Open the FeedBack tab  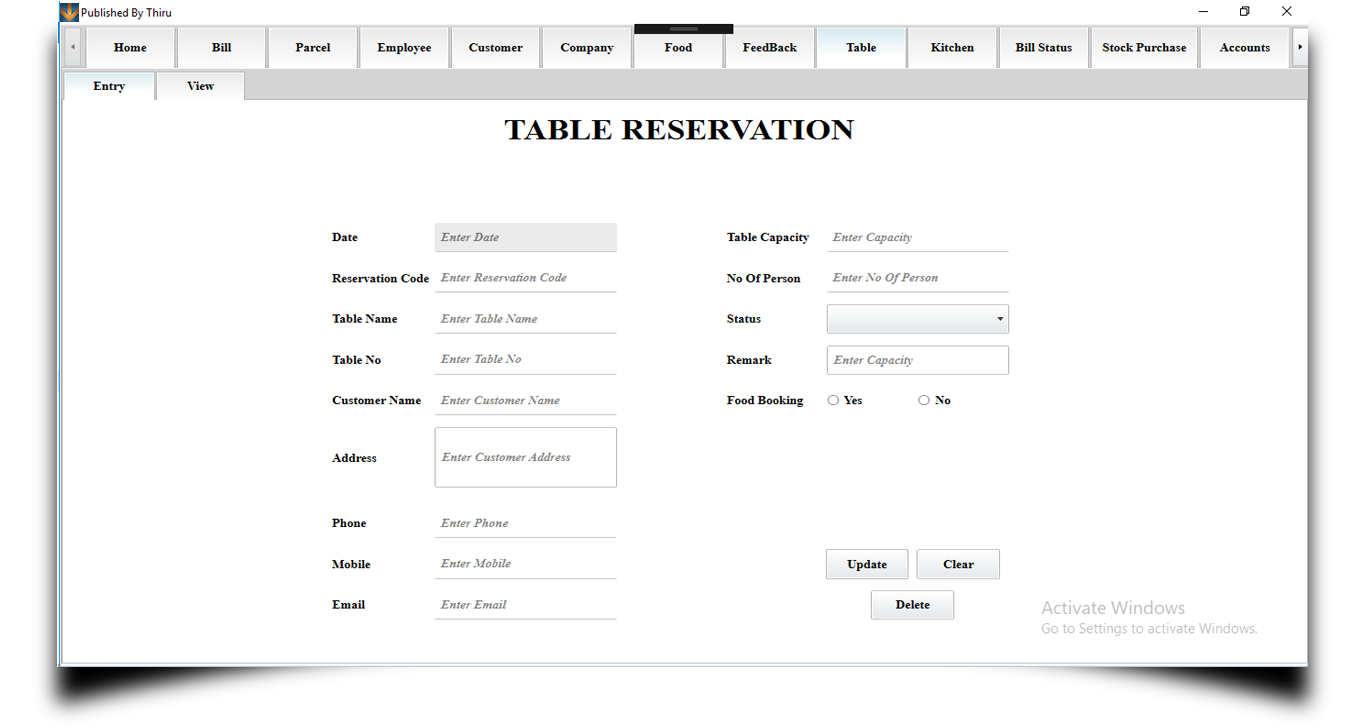click(x=769, y=48)
